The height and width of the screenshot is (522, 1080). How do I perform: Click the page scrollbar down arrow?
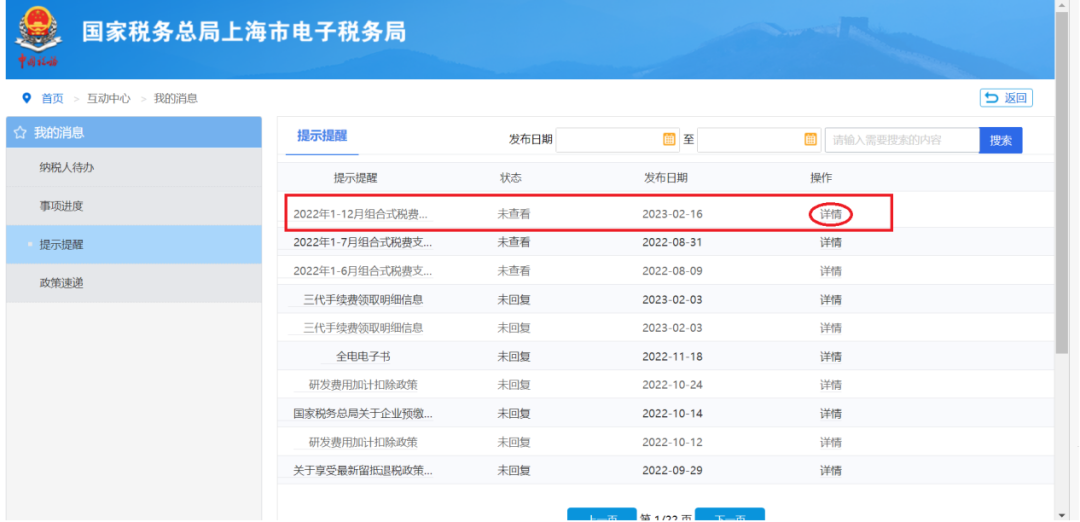tap(1061, 515)
